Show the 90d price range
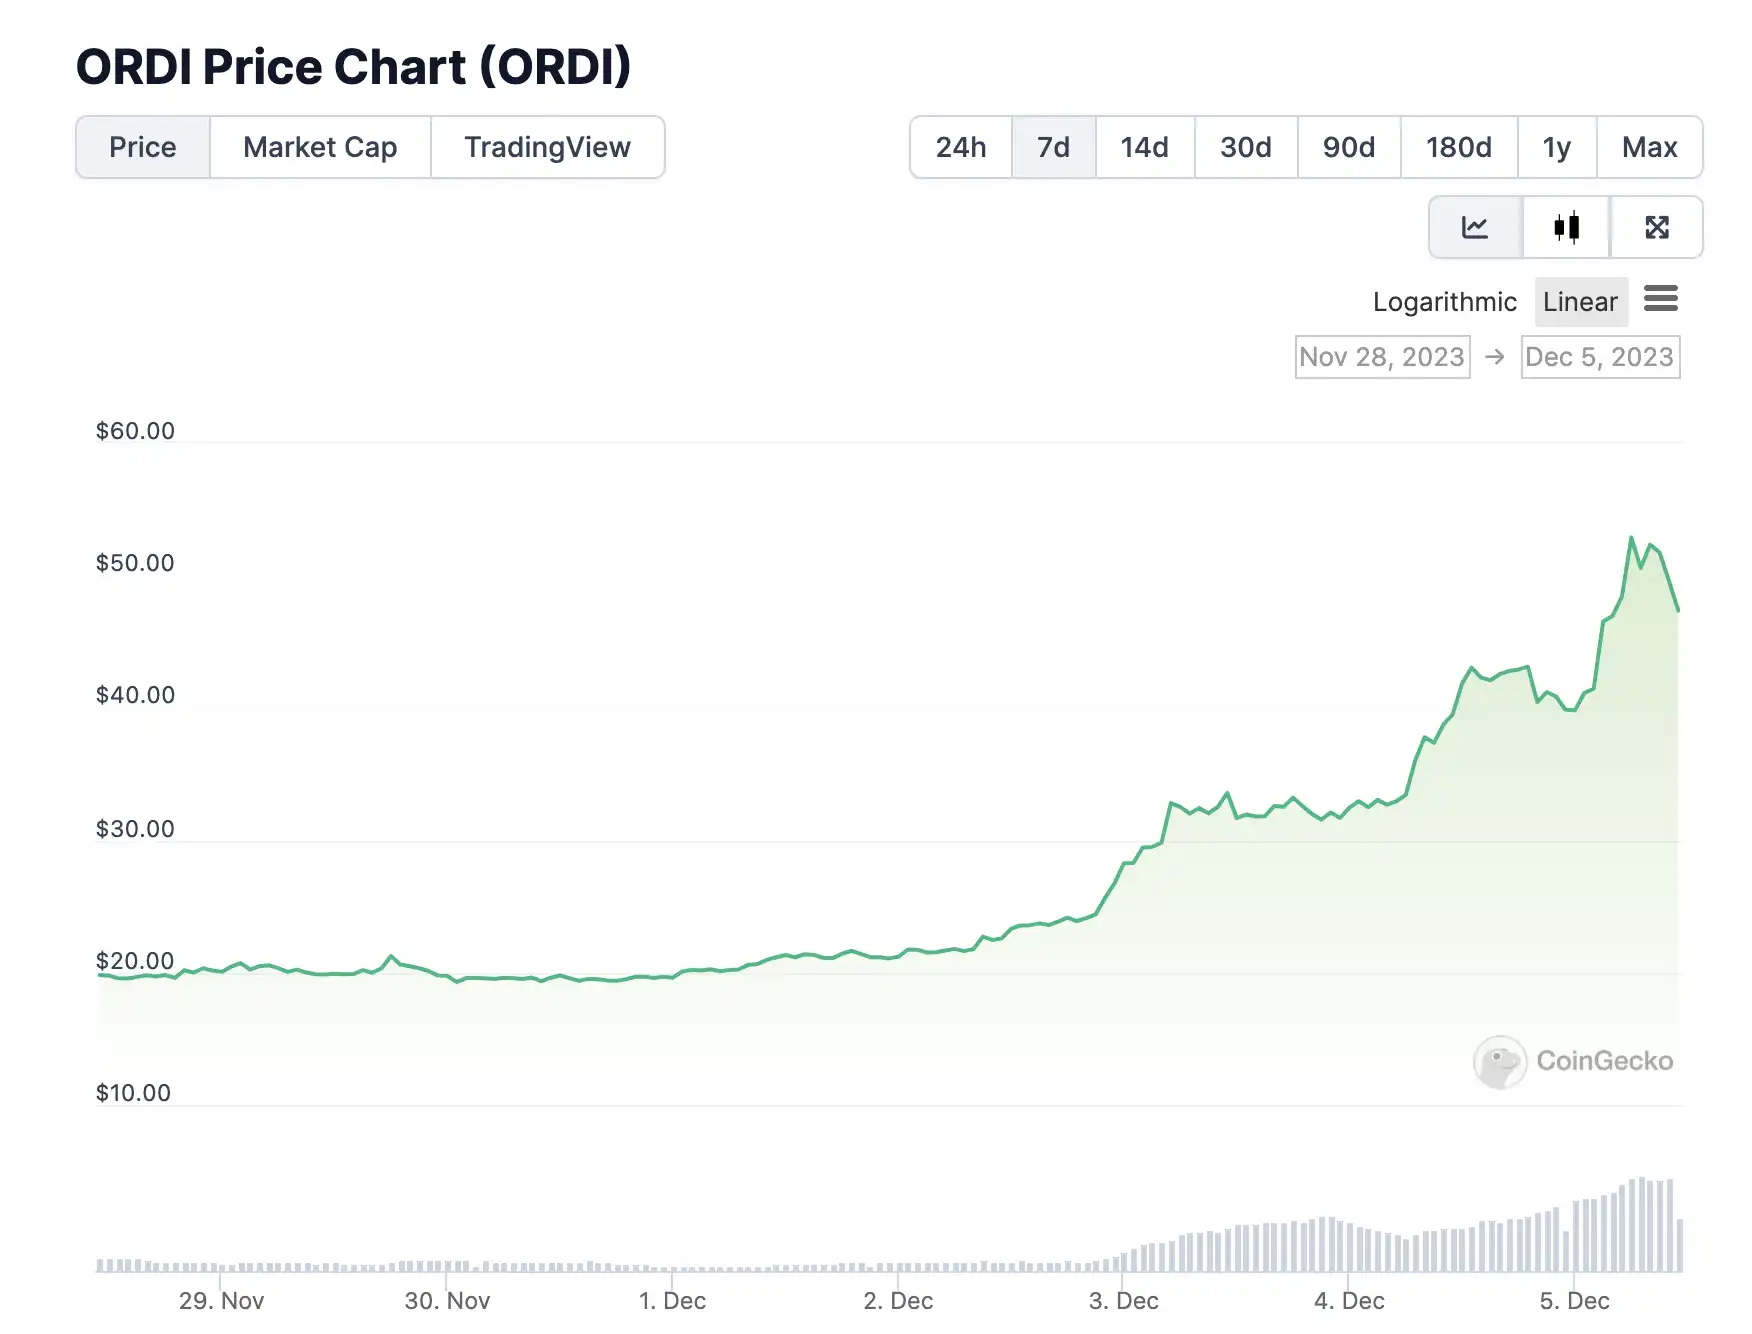 1349,147
